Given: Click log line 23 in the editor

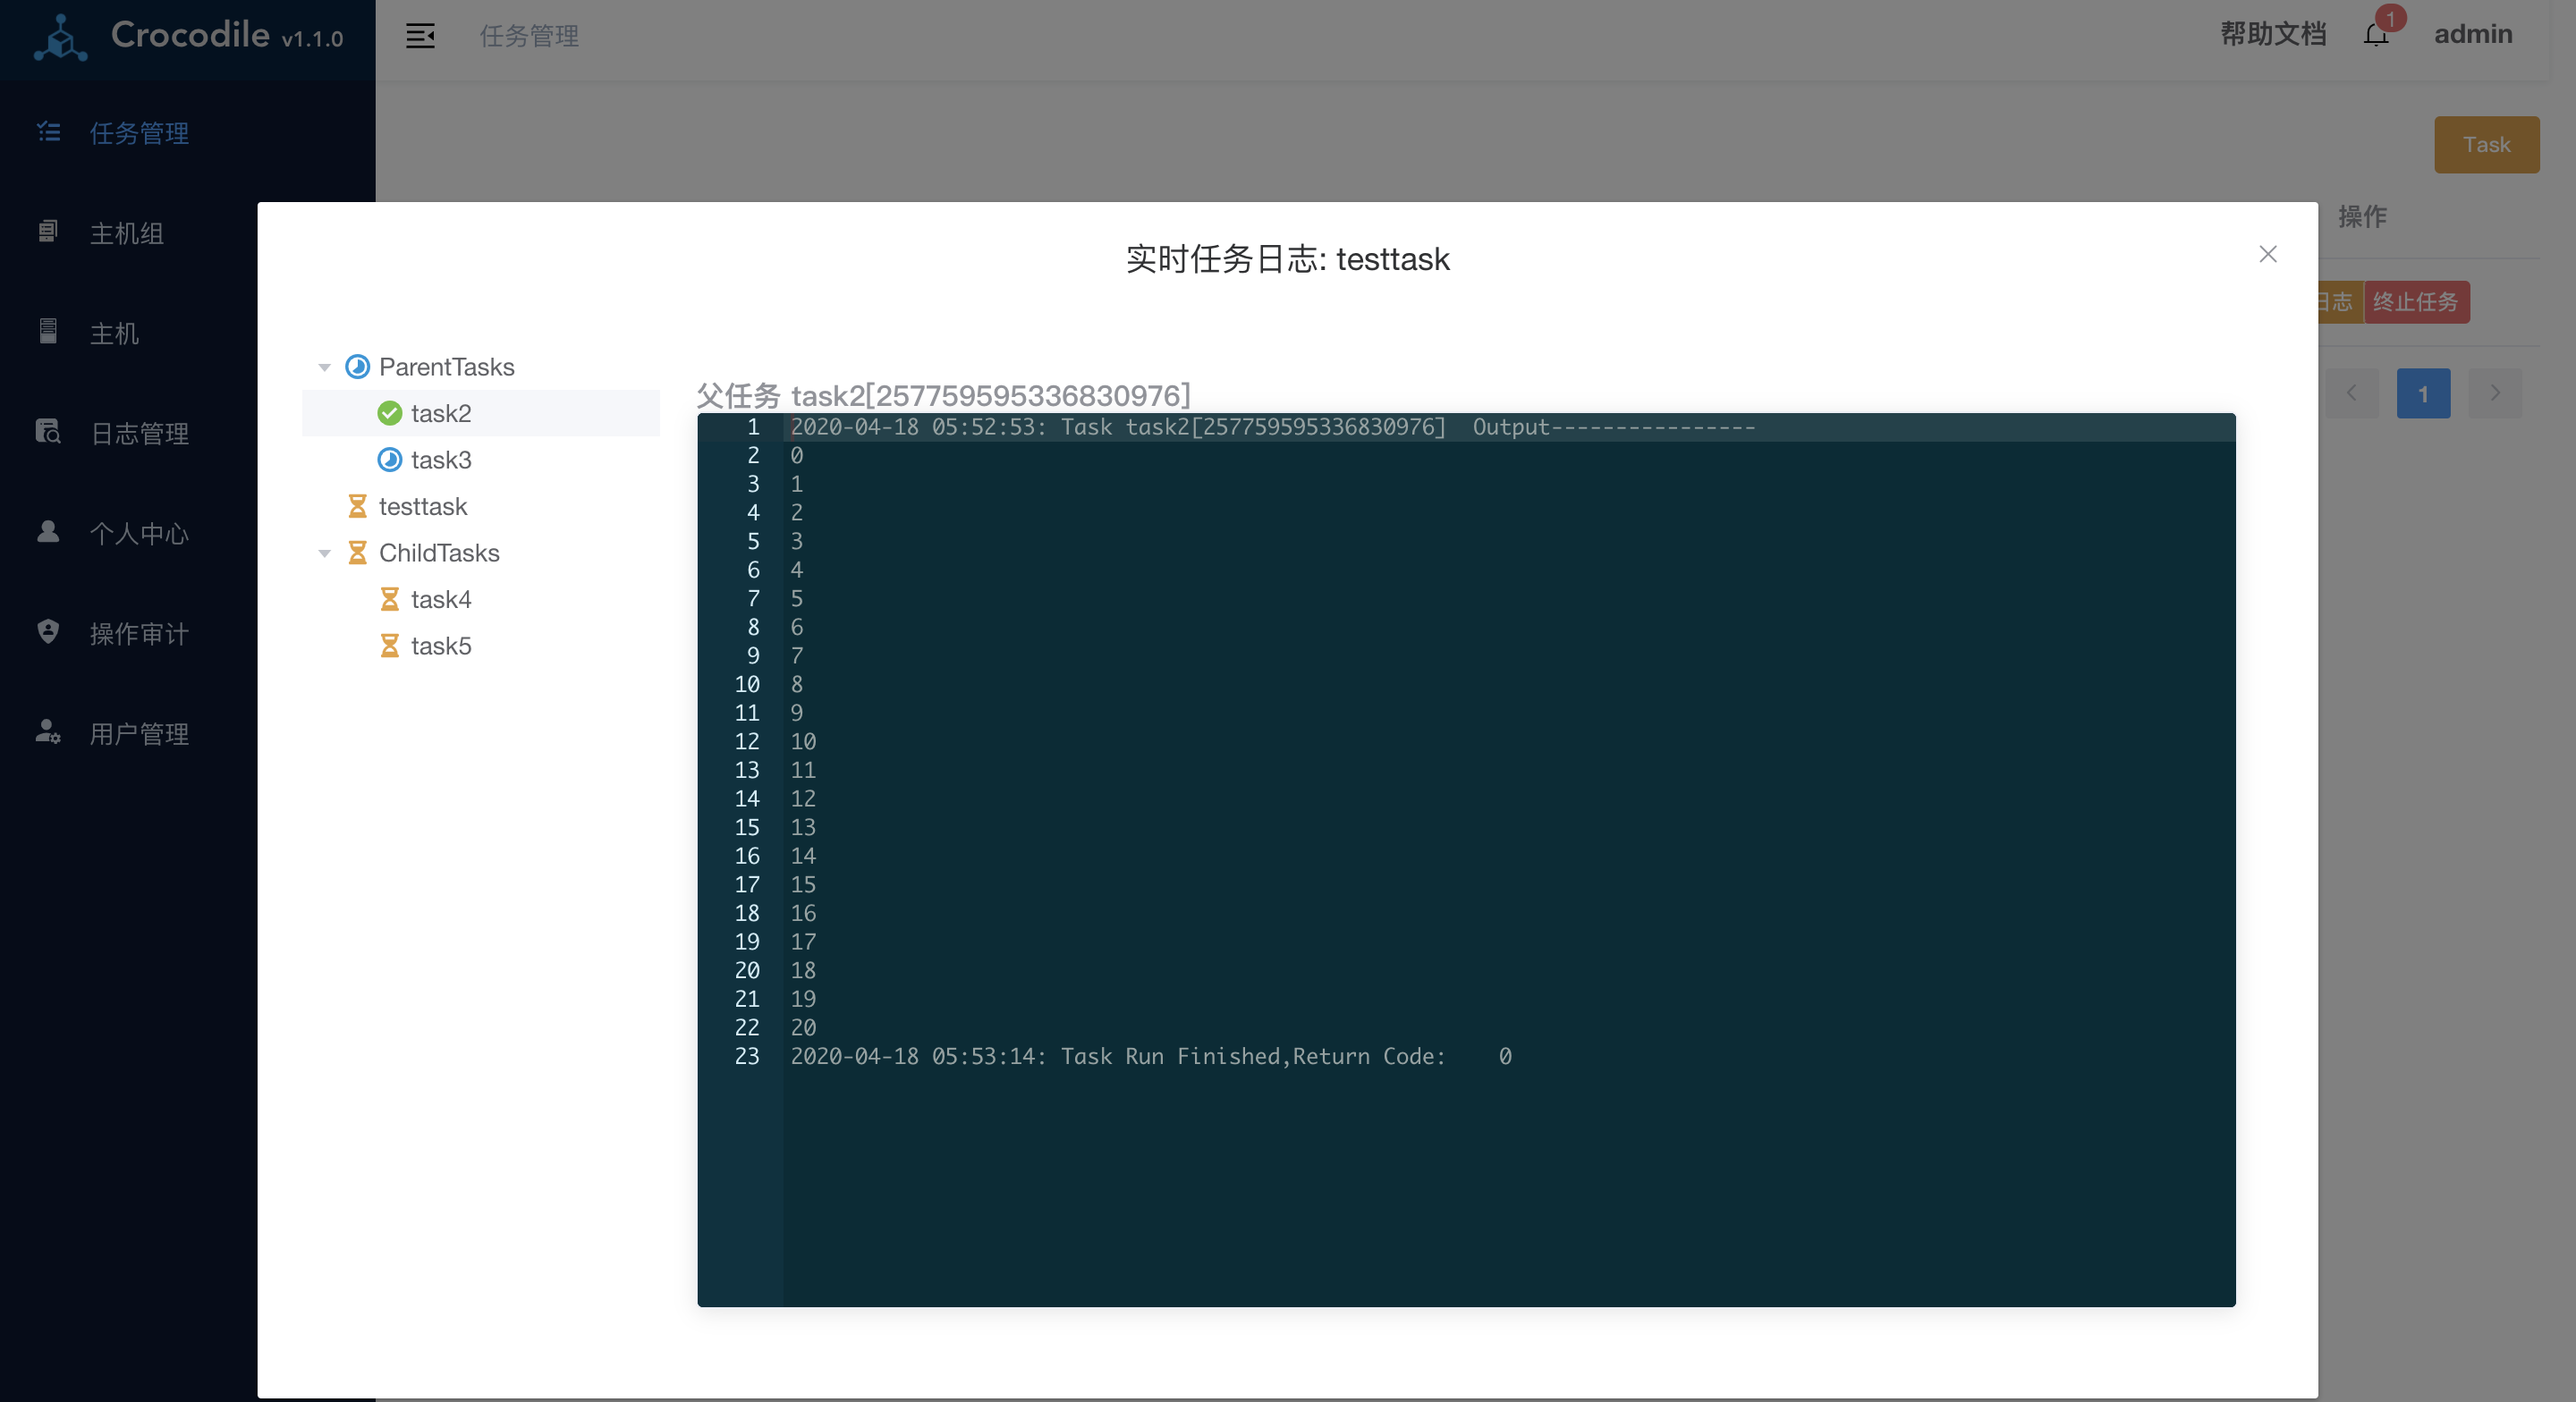Looking at the screenshot, I should pyautogui.click(x=1150, y=1056).
